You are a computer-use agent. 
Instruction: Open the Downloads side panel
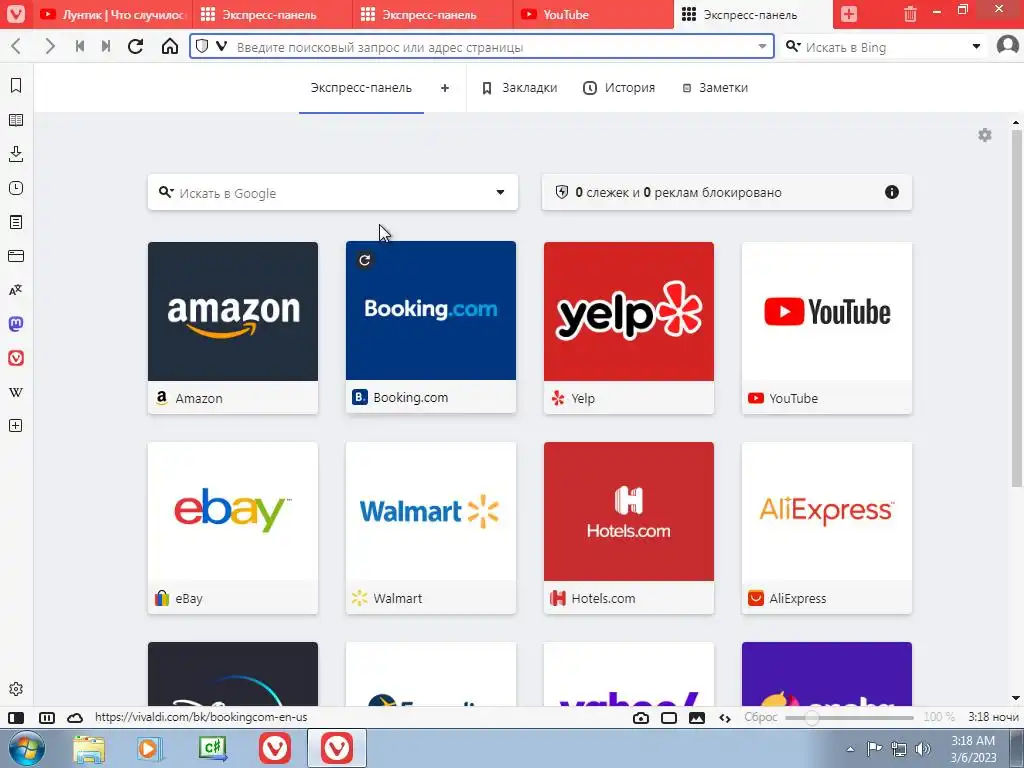point(16,154)
